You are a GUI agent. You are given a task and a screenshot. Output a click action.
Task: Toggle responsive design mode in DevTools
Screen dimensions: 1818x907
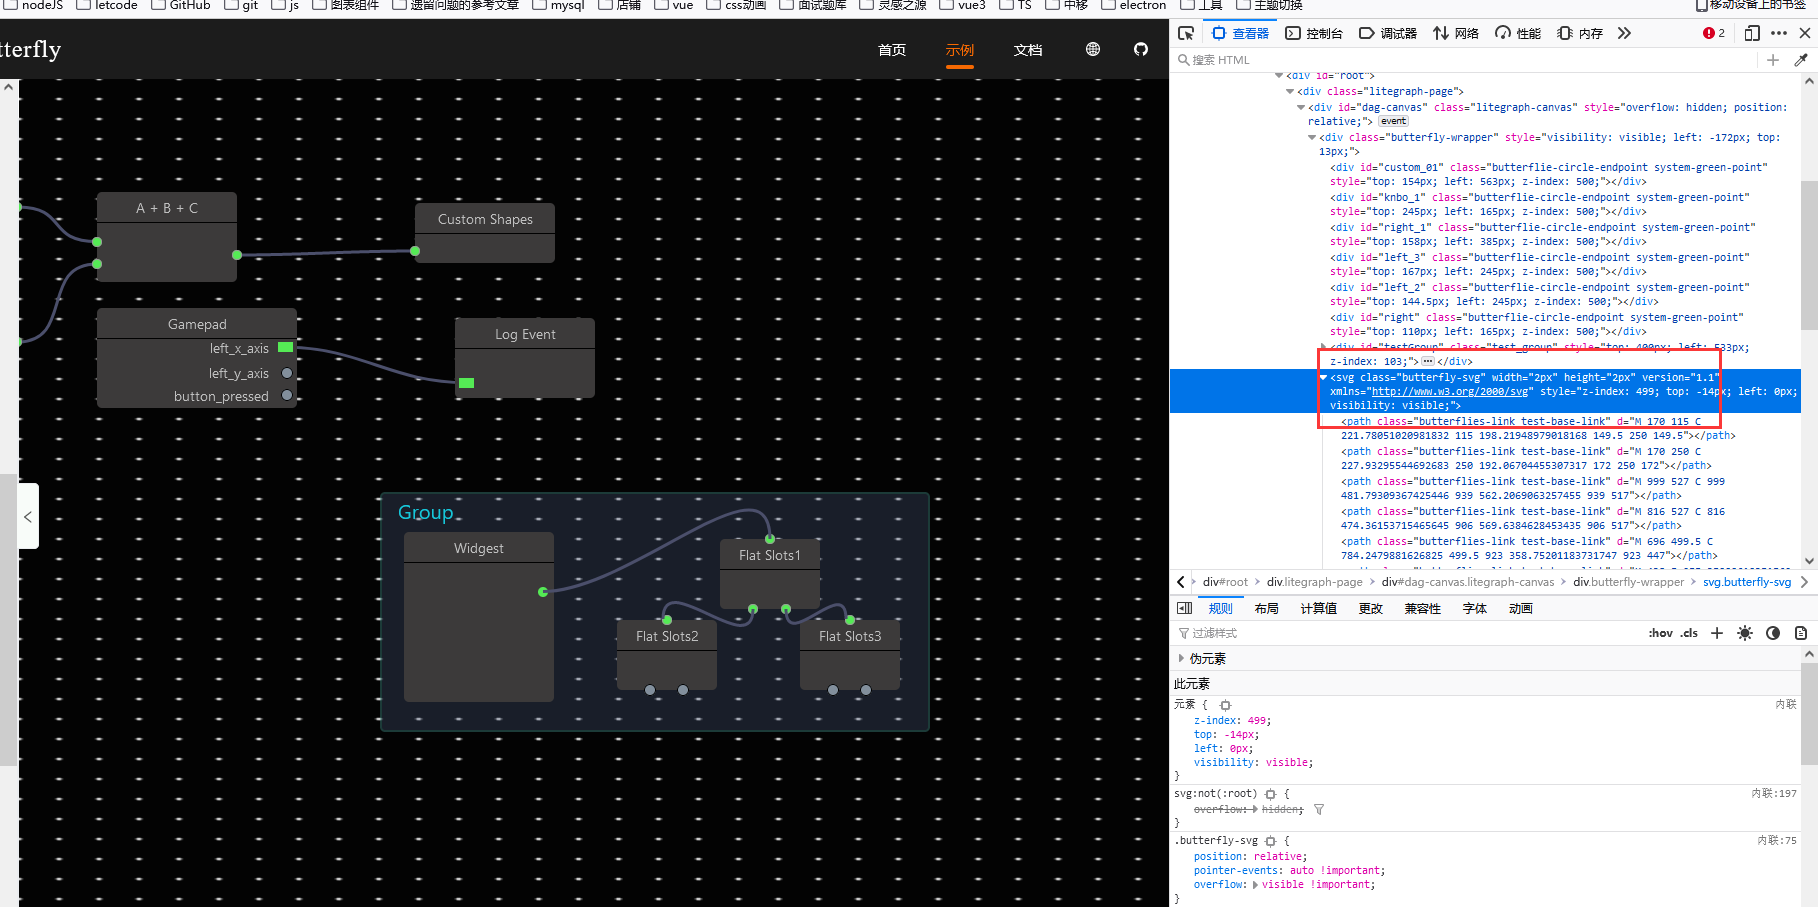(1751, 33)
